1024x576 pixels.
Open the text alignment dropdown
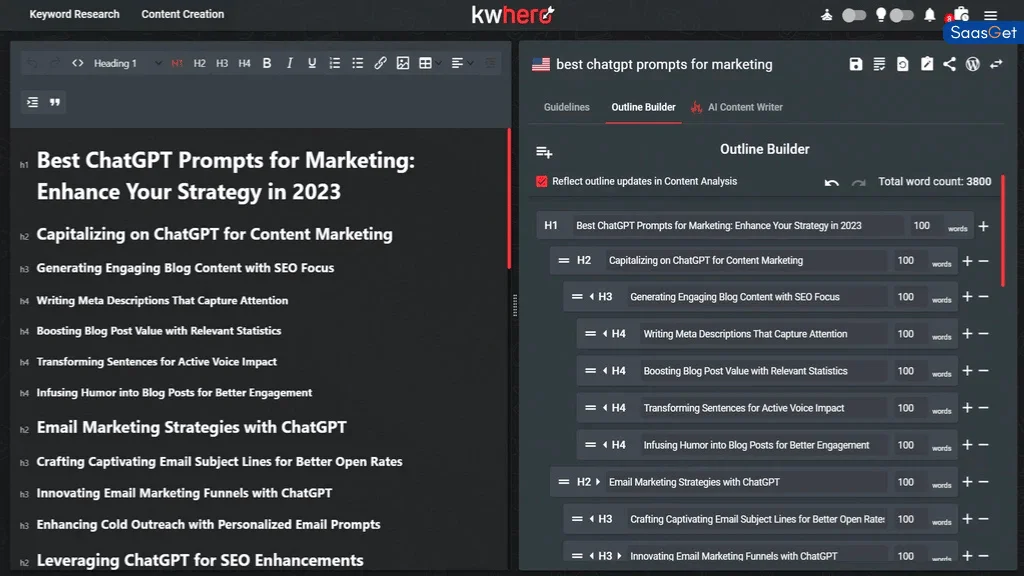click(462, 63)
